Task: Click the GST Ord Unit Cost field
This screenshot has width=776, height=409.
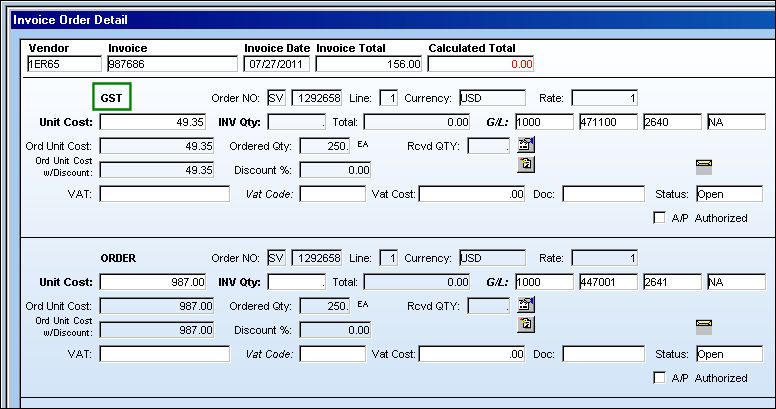Action: (x=156, y=146)
